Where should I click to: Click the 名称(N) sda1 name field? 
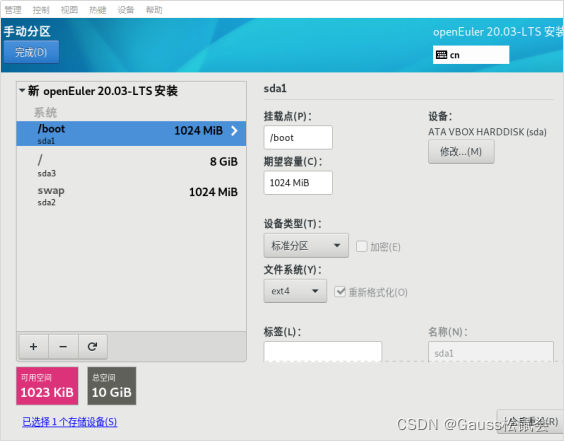click(491, 352)
